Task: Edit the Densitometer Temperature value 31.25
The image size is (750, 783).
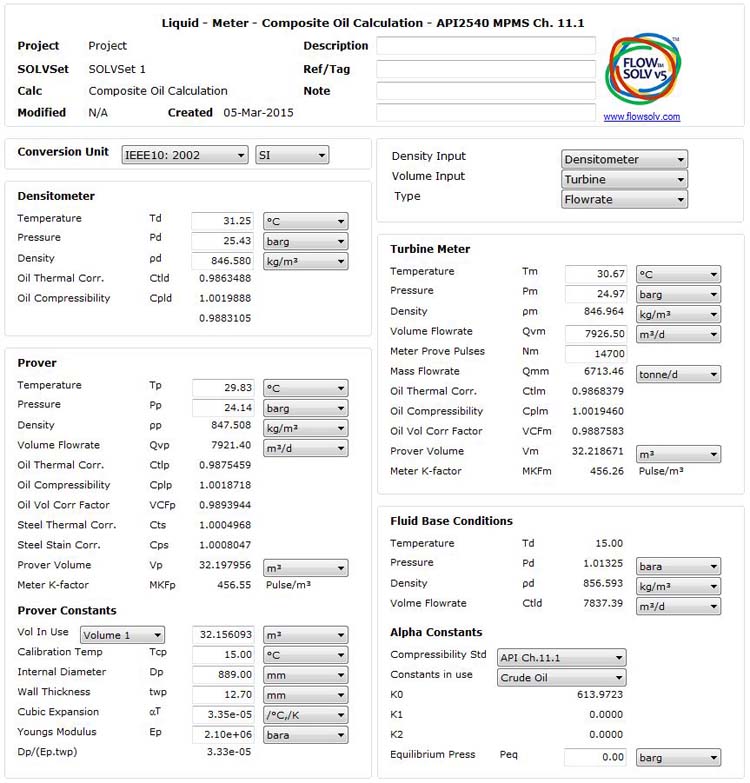Action: click(x=222, y=221)
